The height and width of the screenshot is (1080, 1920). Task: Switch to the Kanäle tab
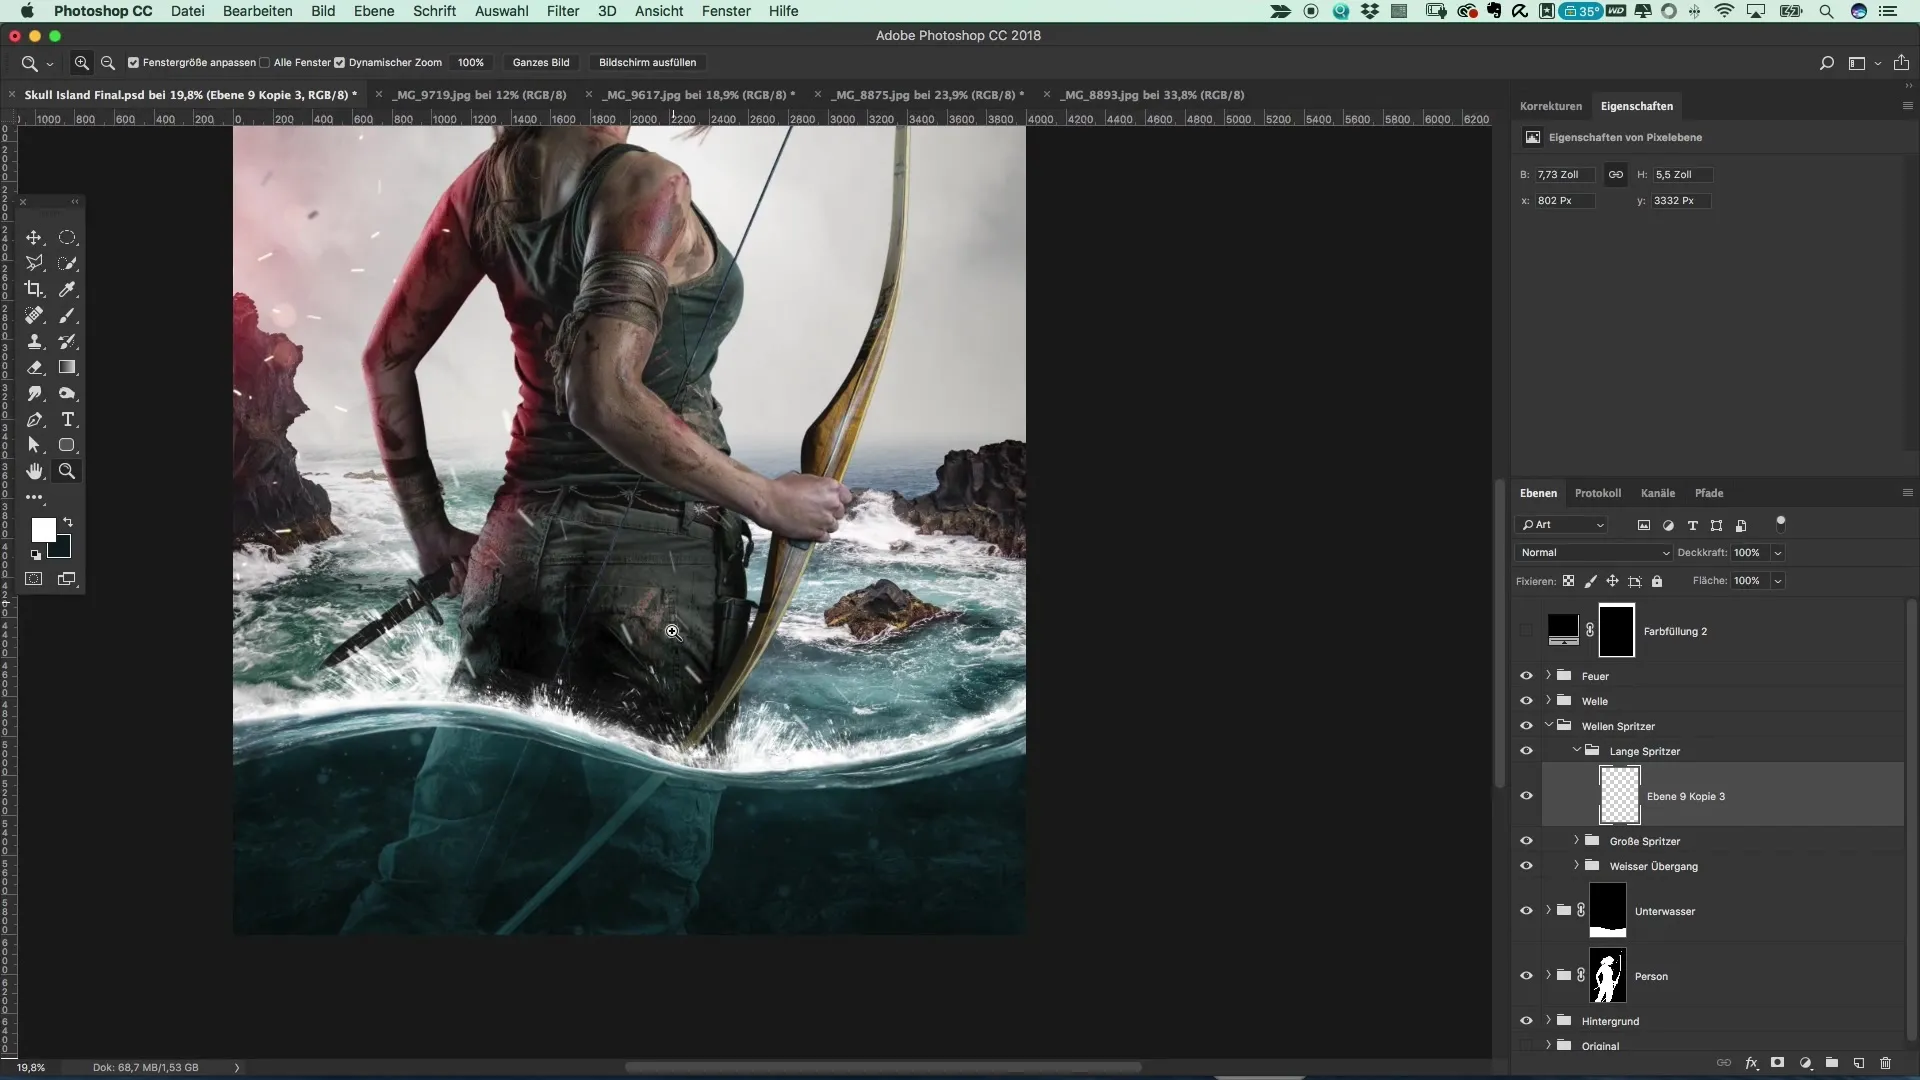pos(1657,493)
